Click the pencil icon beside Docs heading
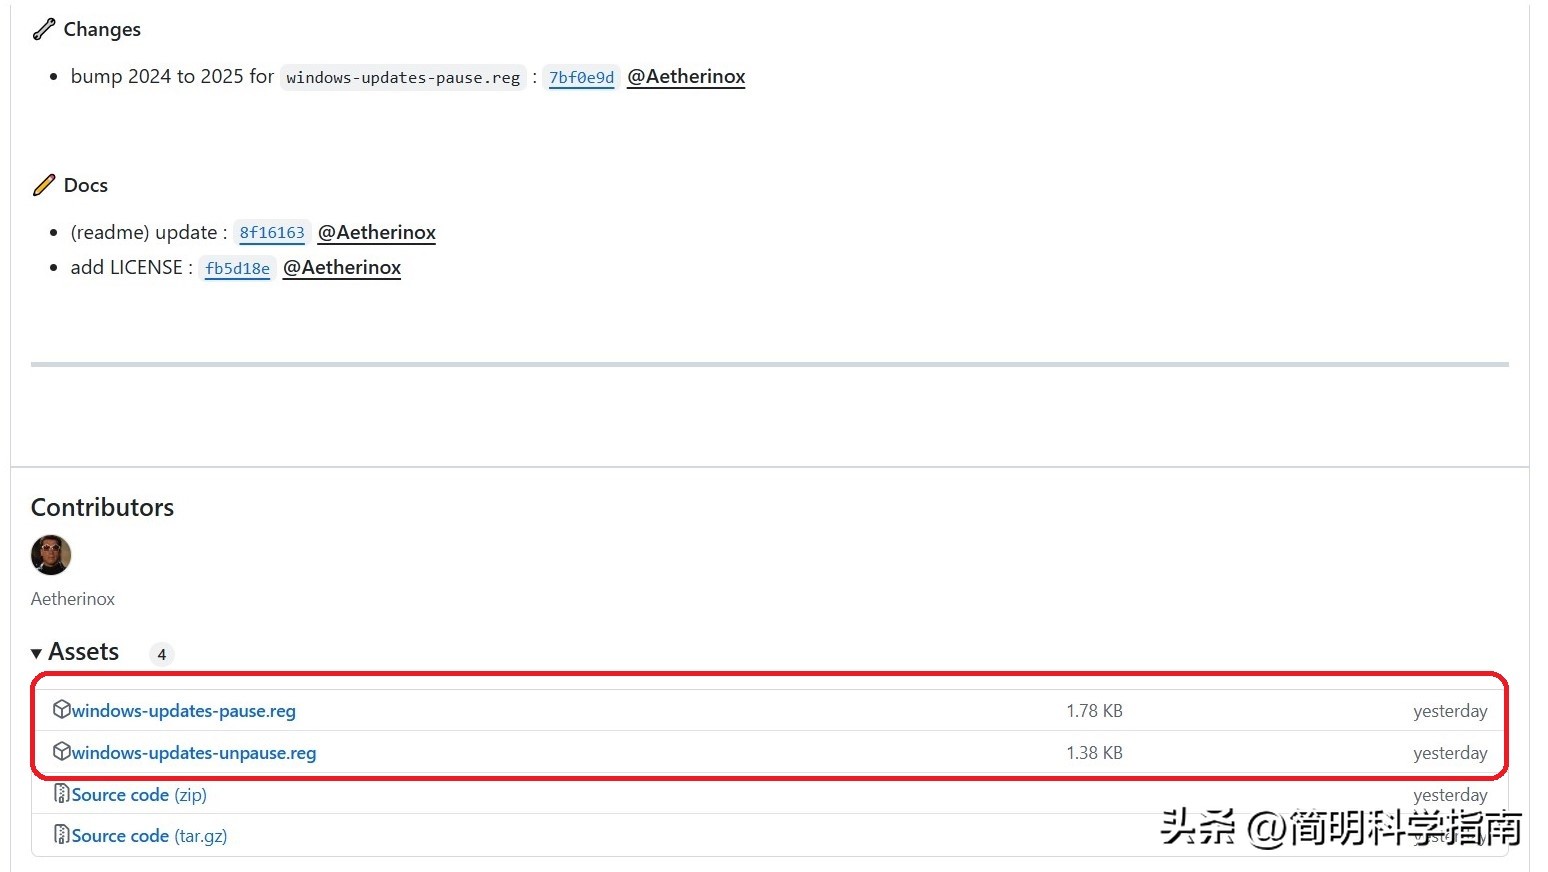Screen dimensions: 1548x872 click(44, 184)
